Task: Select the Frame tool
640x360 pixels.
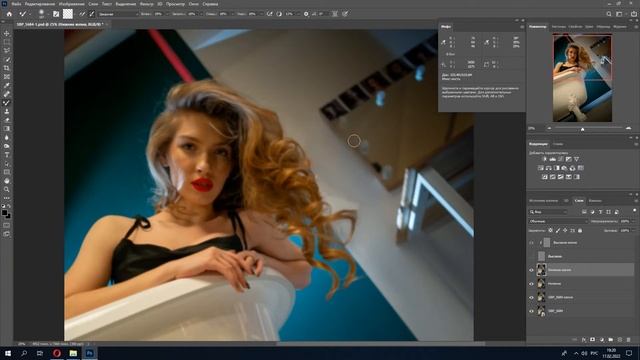Action: tap(7, 76)
